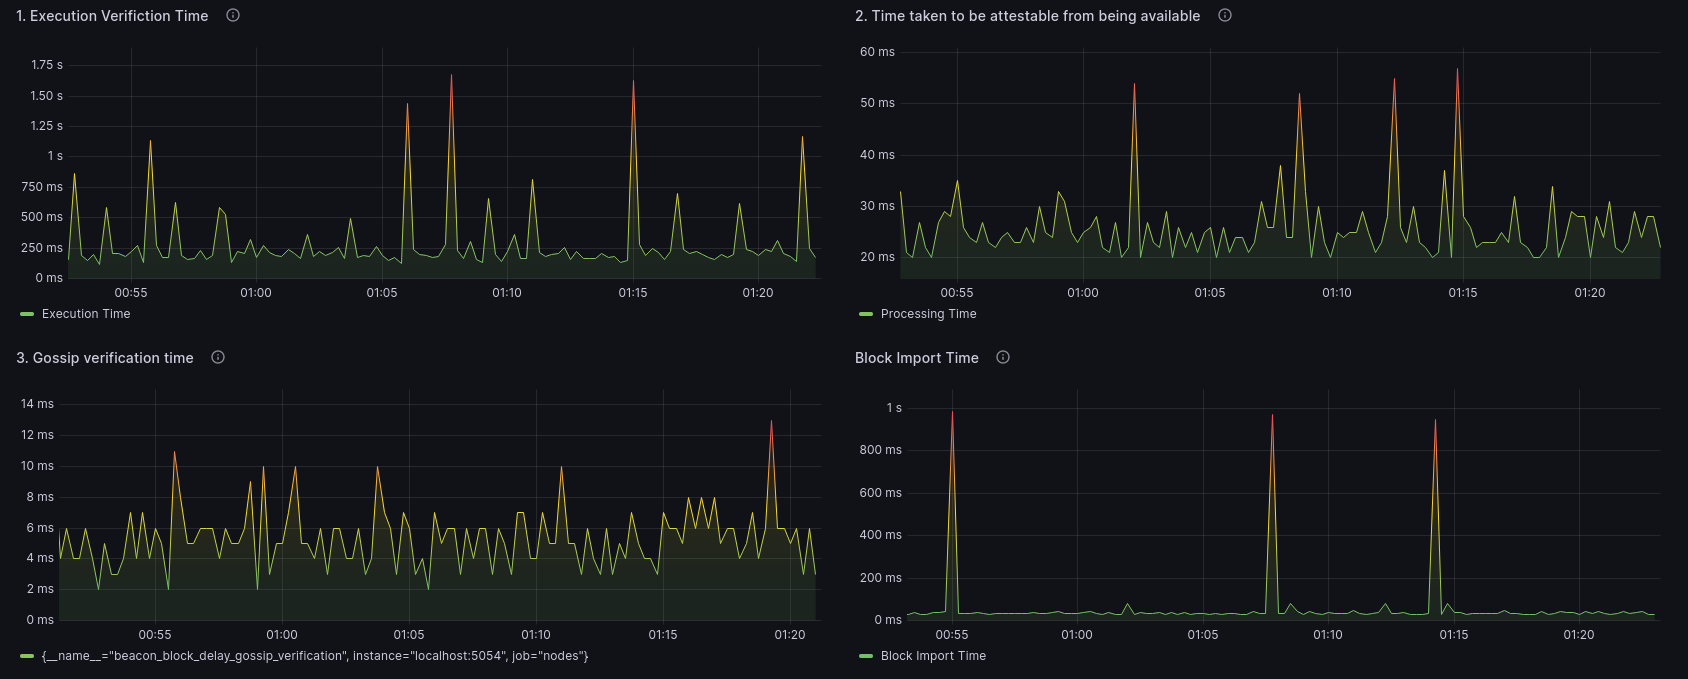Viewport: 1688px width, 679px height.
Task: Click the '250 ms' y-axis label
Action: point(42,248)
